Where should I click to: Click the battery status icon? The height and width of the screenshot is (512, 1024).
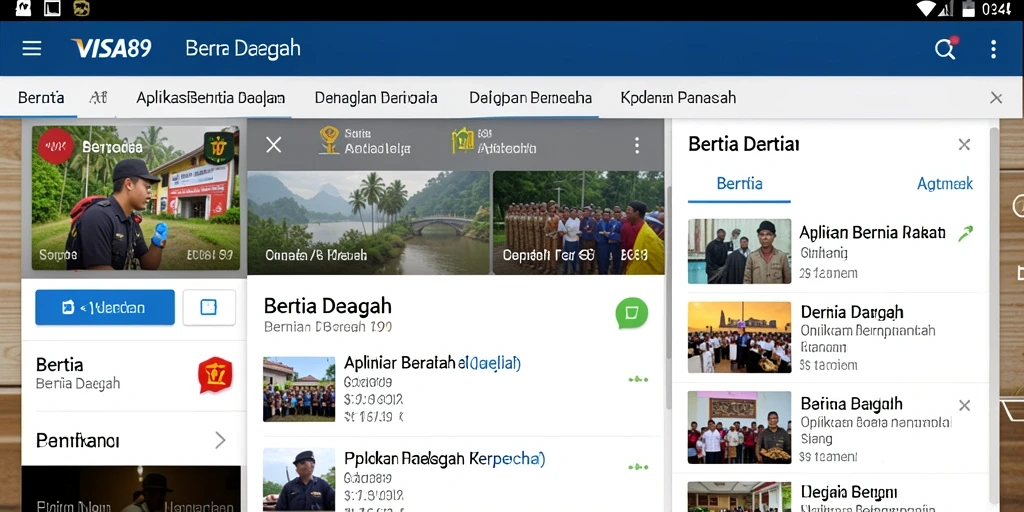tap(968, 8)
